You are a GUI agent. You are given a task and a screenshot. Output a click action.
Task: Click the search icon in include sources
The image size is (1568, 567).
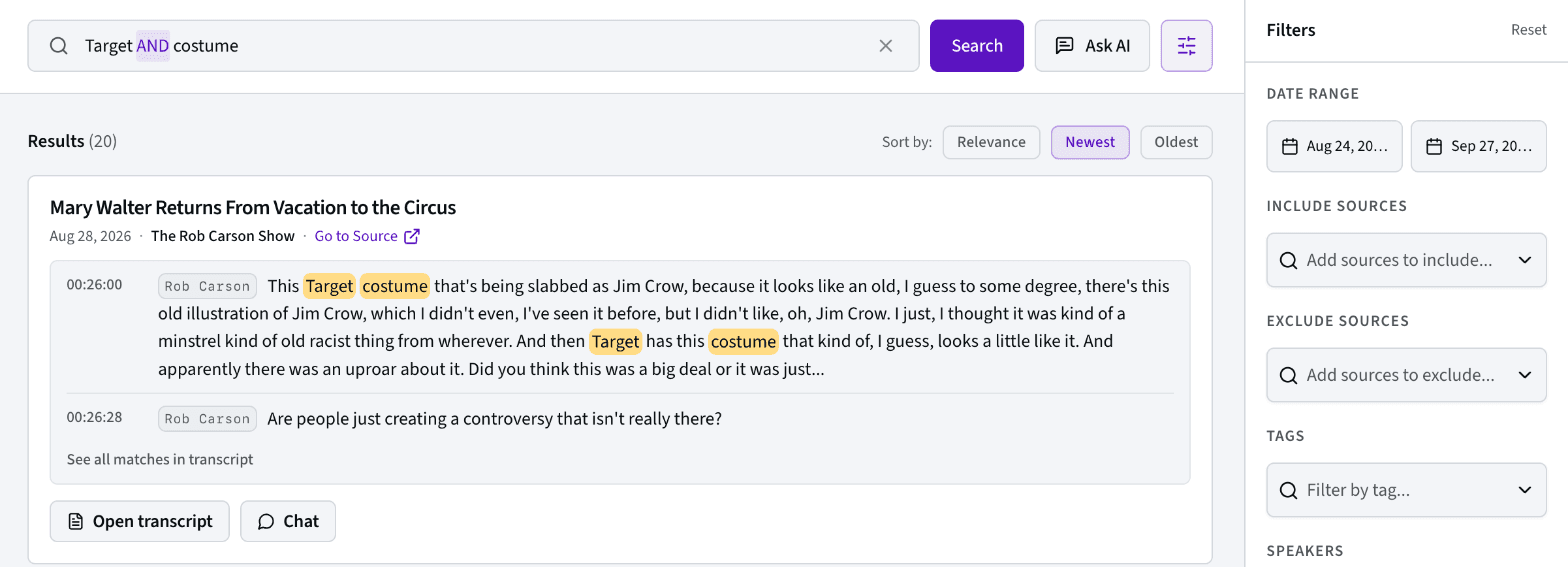[x=1289, y=260]
